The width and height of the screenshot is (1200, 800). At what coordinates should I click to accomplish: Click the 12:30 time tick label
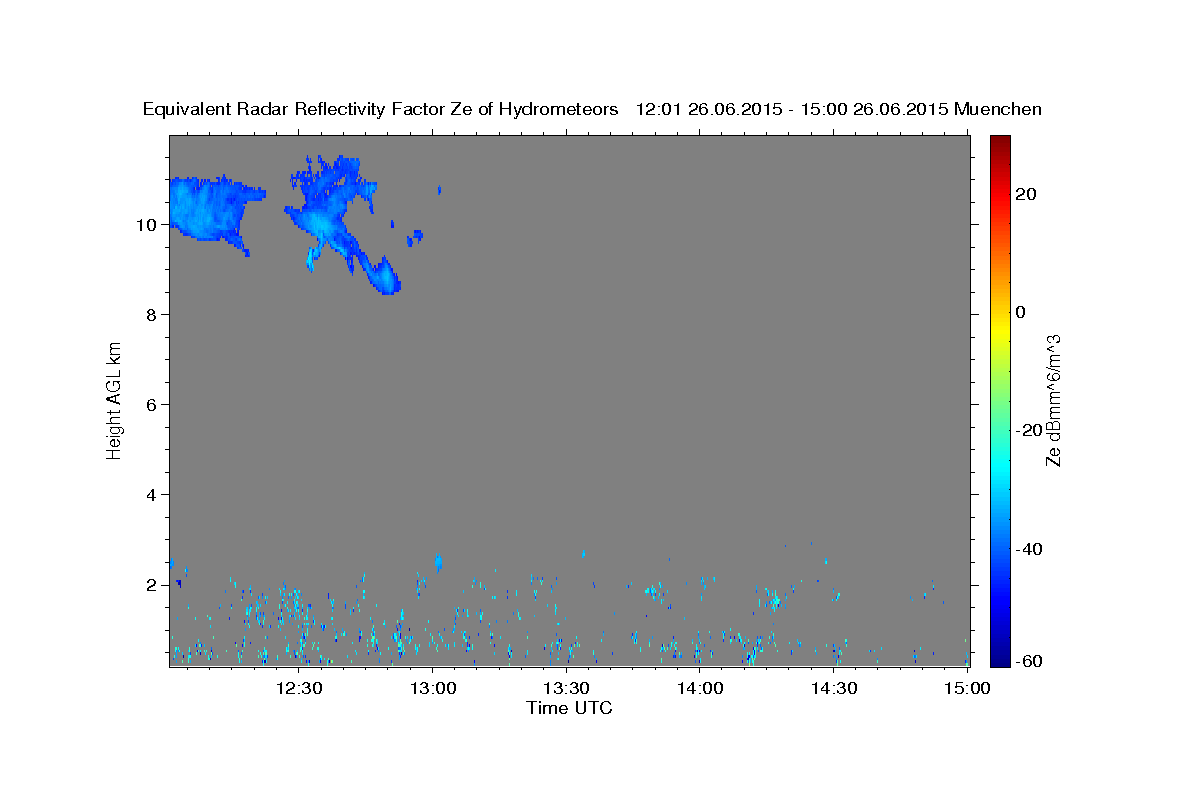(298, 688)
